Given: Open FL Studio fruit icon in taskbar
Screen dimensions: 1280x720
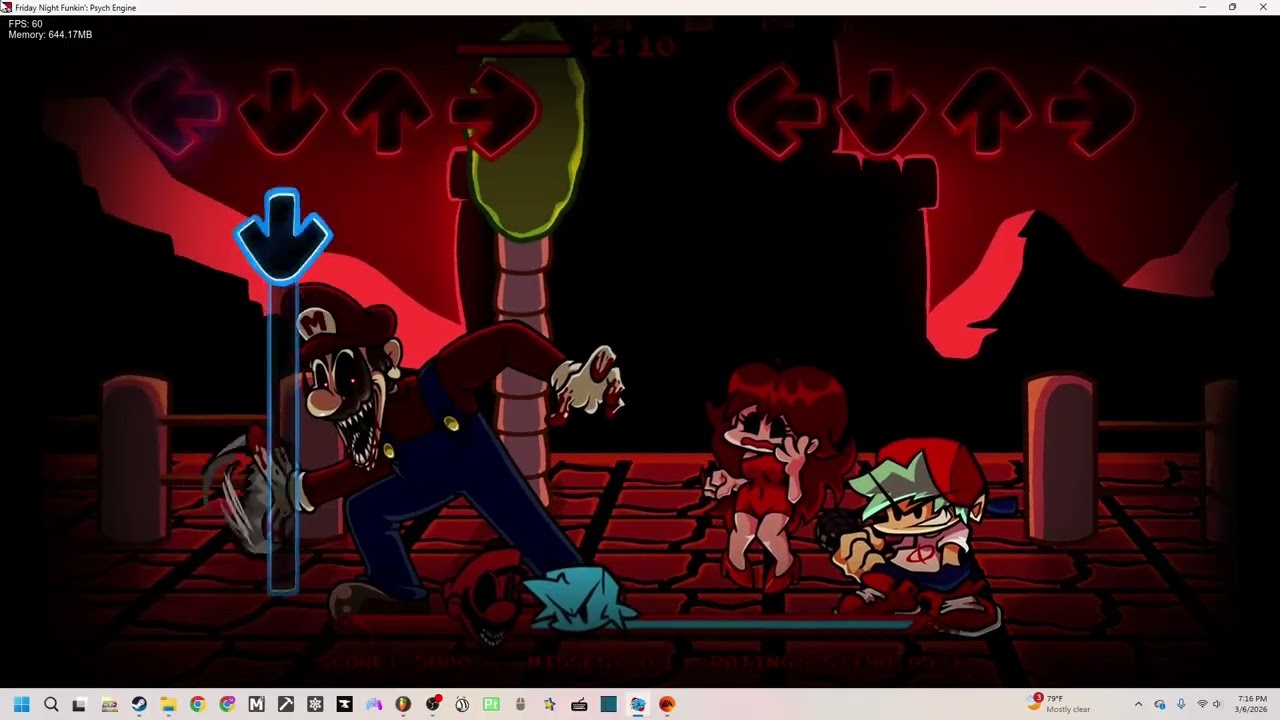Looking at the screenshot, I should coord(403,704).
